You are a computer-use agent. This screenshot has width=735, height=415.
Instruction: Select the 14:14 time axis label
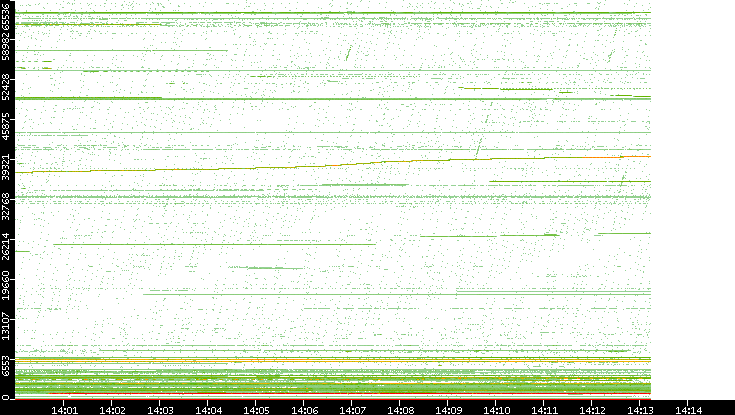click(689, 408)
